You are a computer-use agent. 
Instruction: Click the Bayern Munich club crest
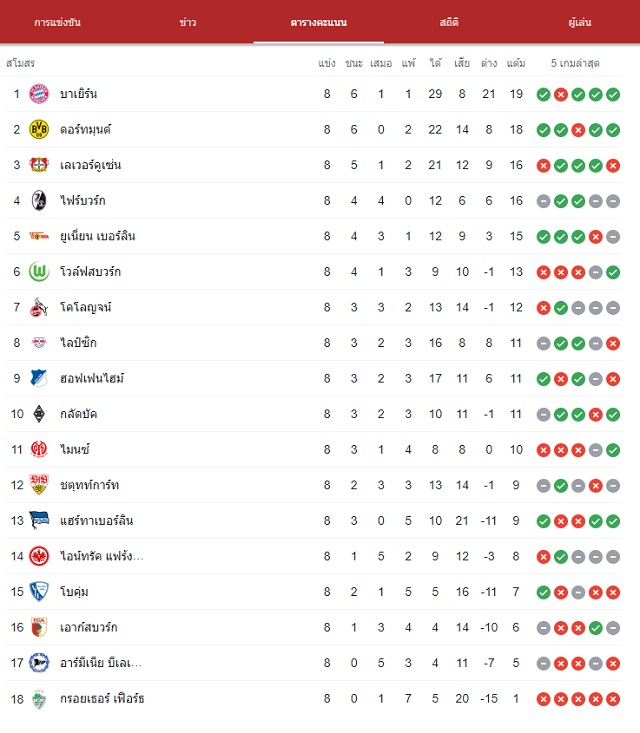[39, 94]
